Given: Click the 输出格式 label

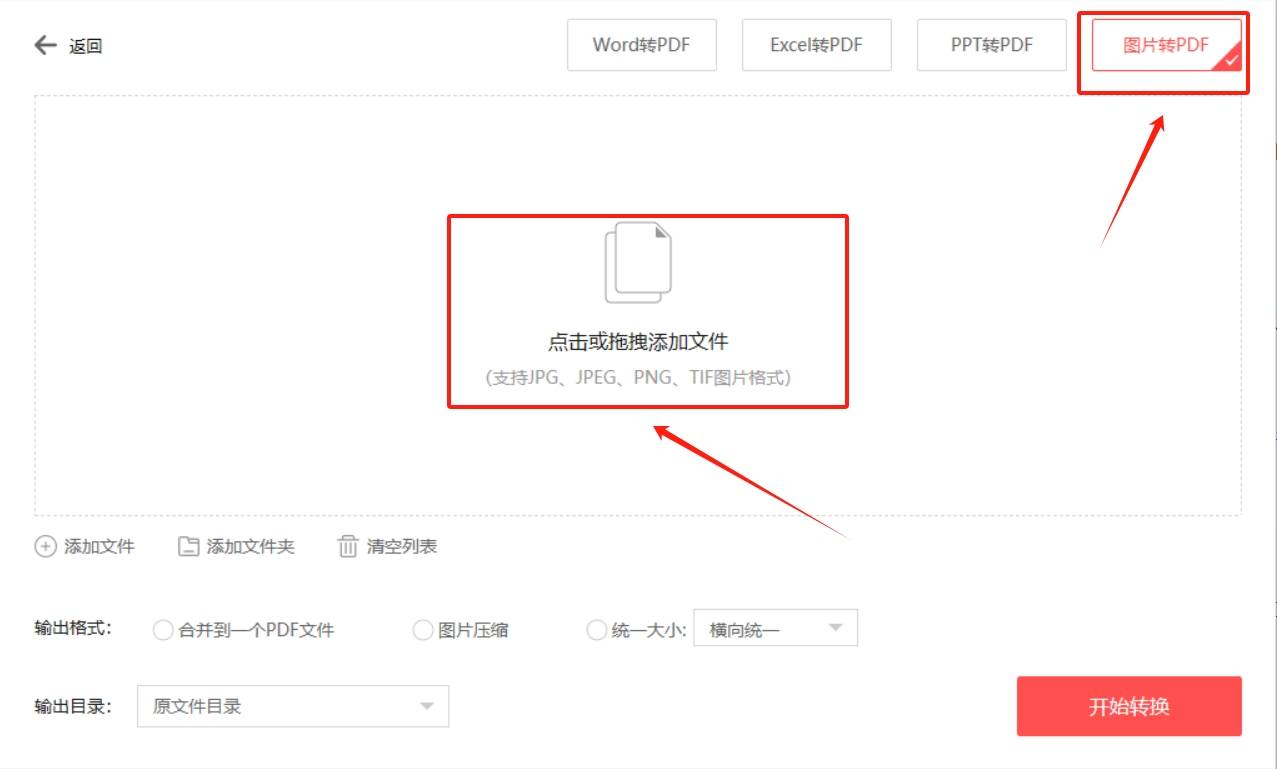Looking at the screenshot, I should click(73, 629).
